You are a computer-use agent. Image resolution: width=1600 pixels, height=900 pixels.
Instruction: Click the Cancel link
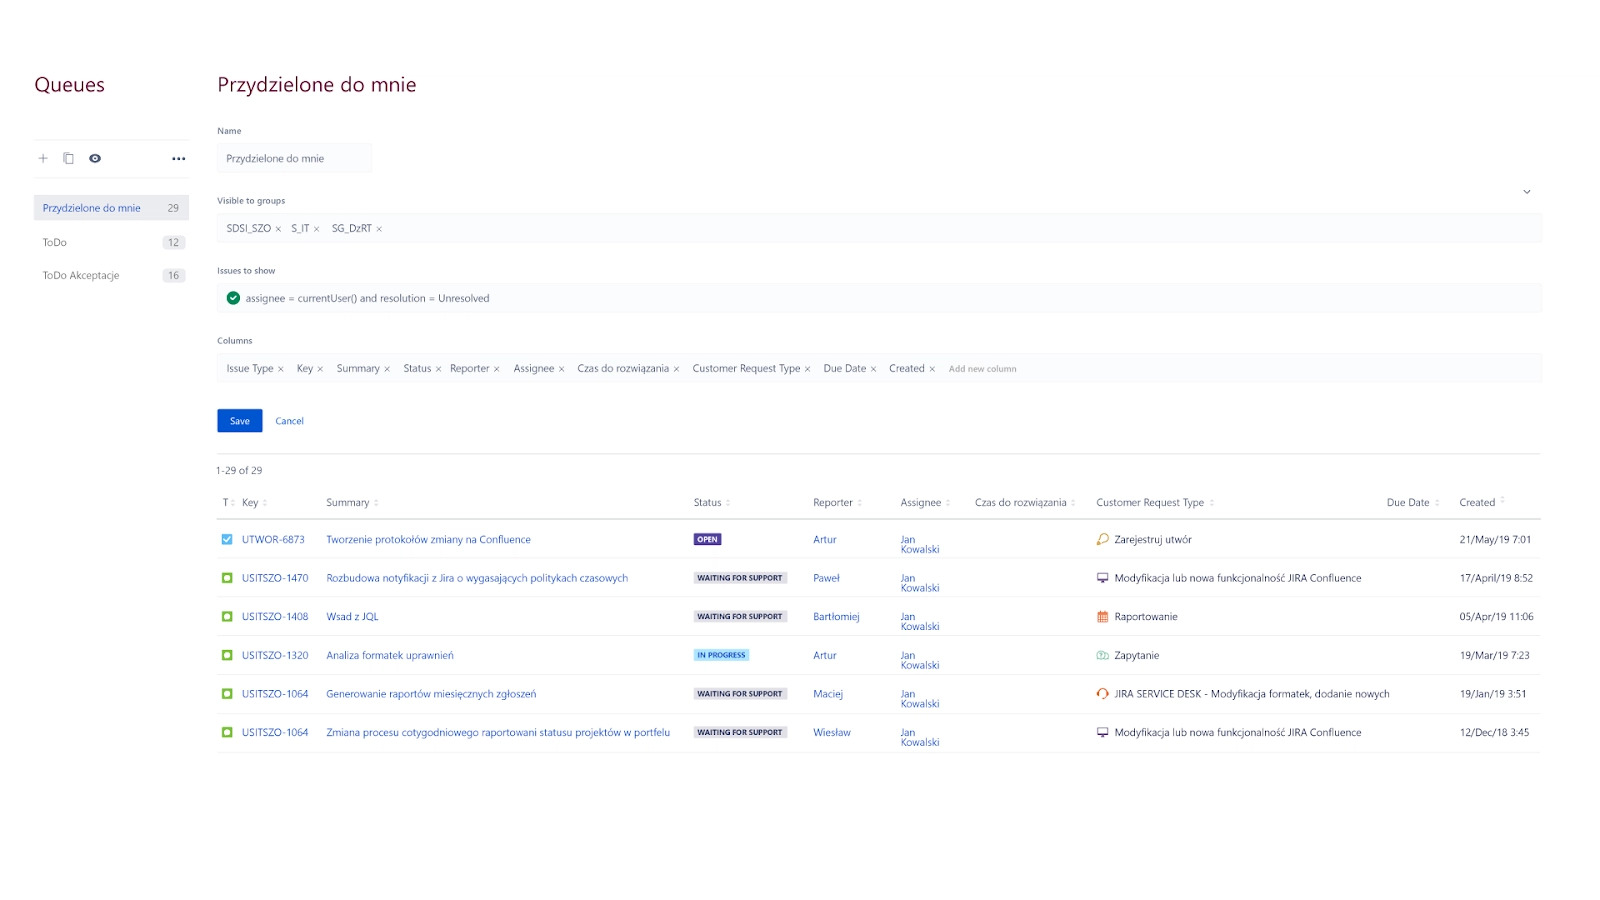tap(289, 421)
